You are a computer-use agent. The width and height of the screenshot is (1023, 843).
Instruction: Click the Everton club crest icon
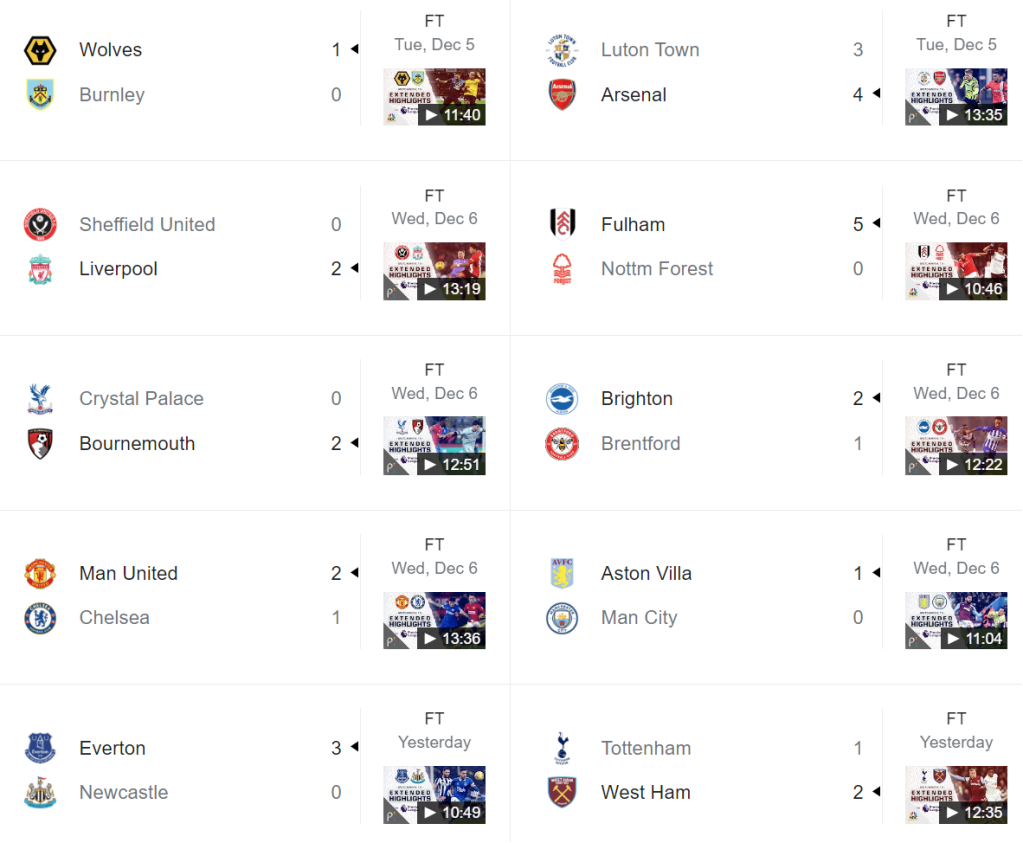point(40,748)
